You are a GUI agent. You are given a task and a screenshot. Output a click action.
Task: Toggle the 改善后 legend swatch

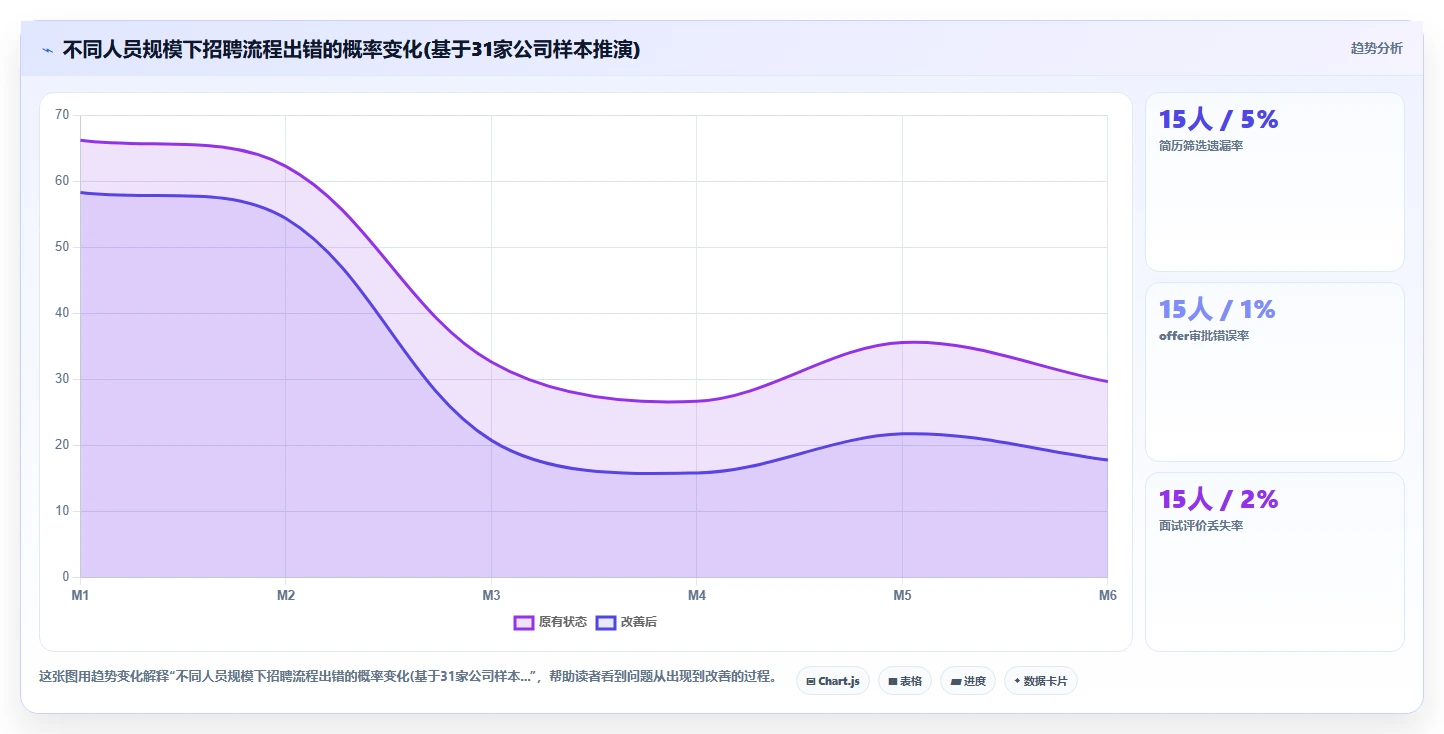pos(605,622)
